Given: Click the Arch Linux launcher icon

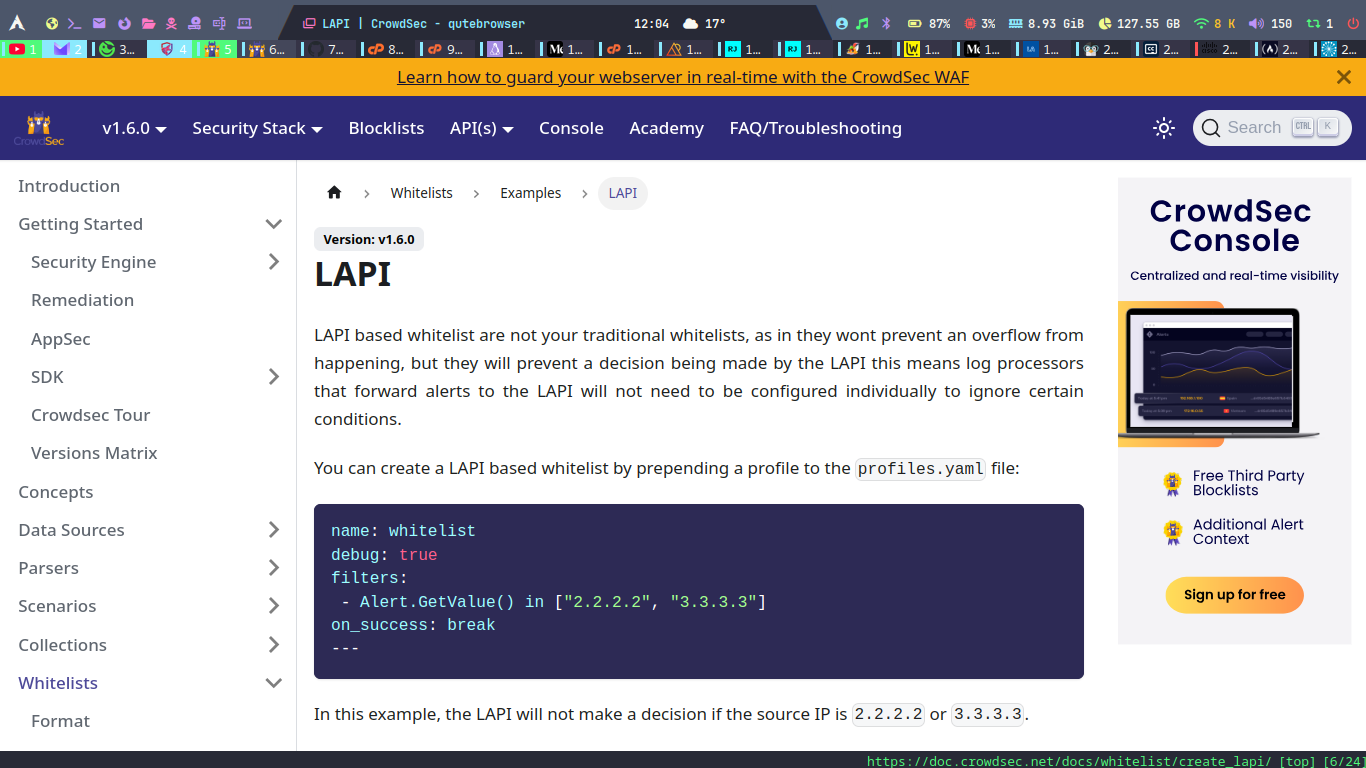Looking at the screenshot, I should 17,23.
